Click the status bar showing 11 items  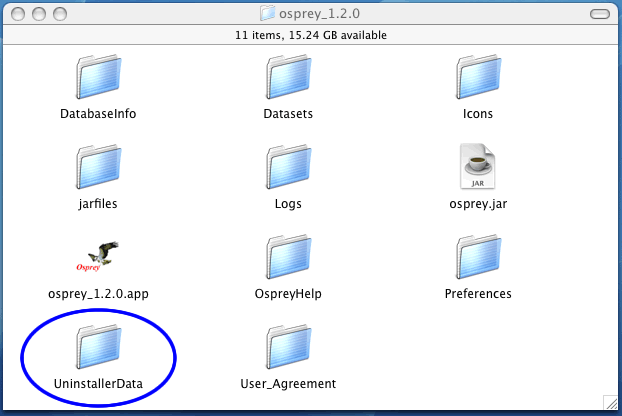coord(311,35)
